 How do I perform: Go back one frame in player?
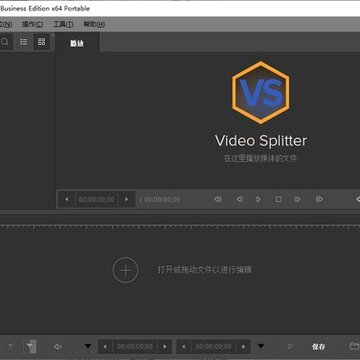pyautogui.click(x=239, y=199)
